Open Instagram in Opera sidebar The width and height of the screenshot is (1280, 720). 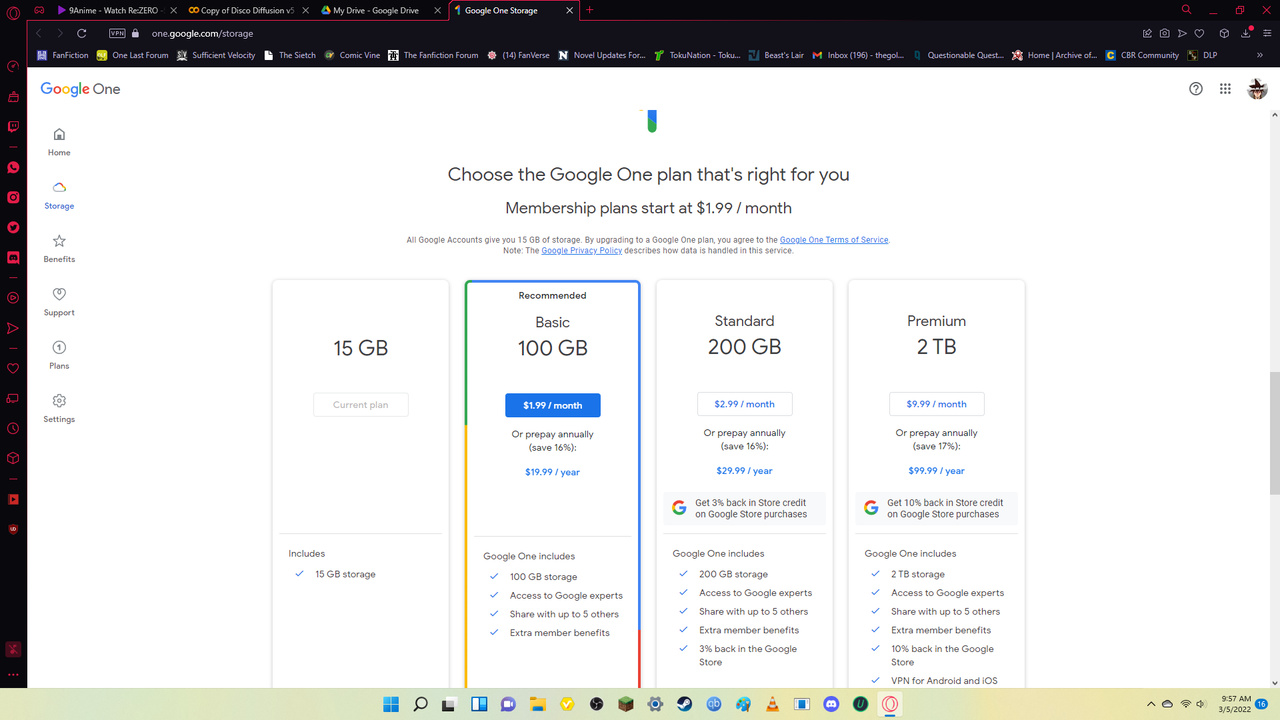click(13, 197)
